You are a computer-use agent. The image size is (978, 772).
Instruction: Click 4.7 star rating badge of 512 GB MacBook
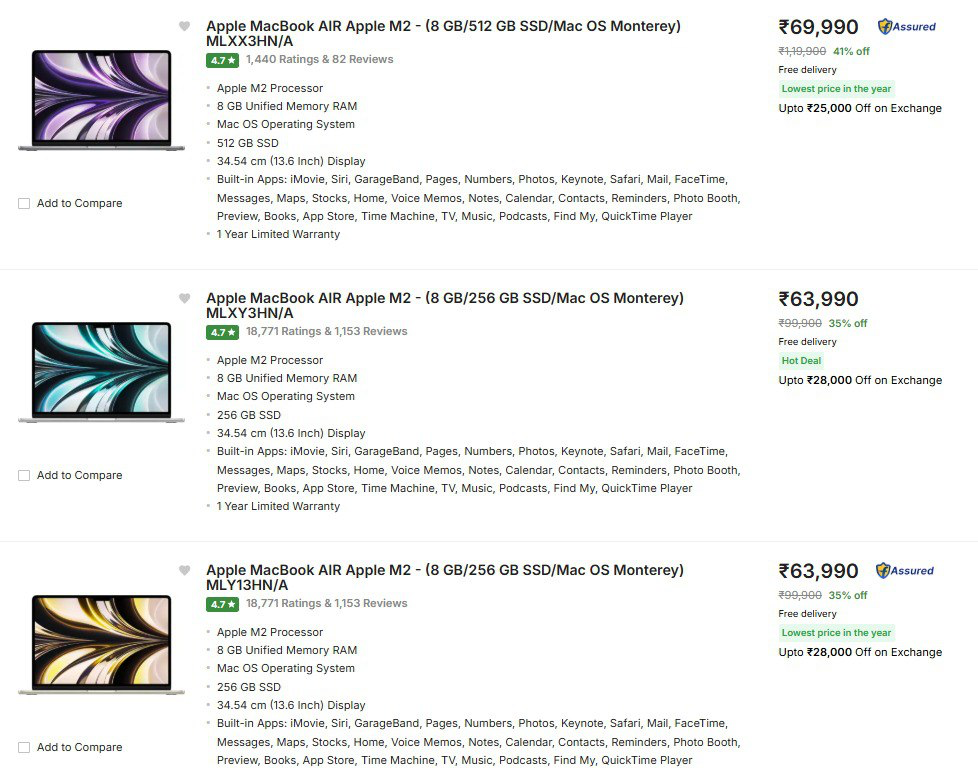click(222, 60)
